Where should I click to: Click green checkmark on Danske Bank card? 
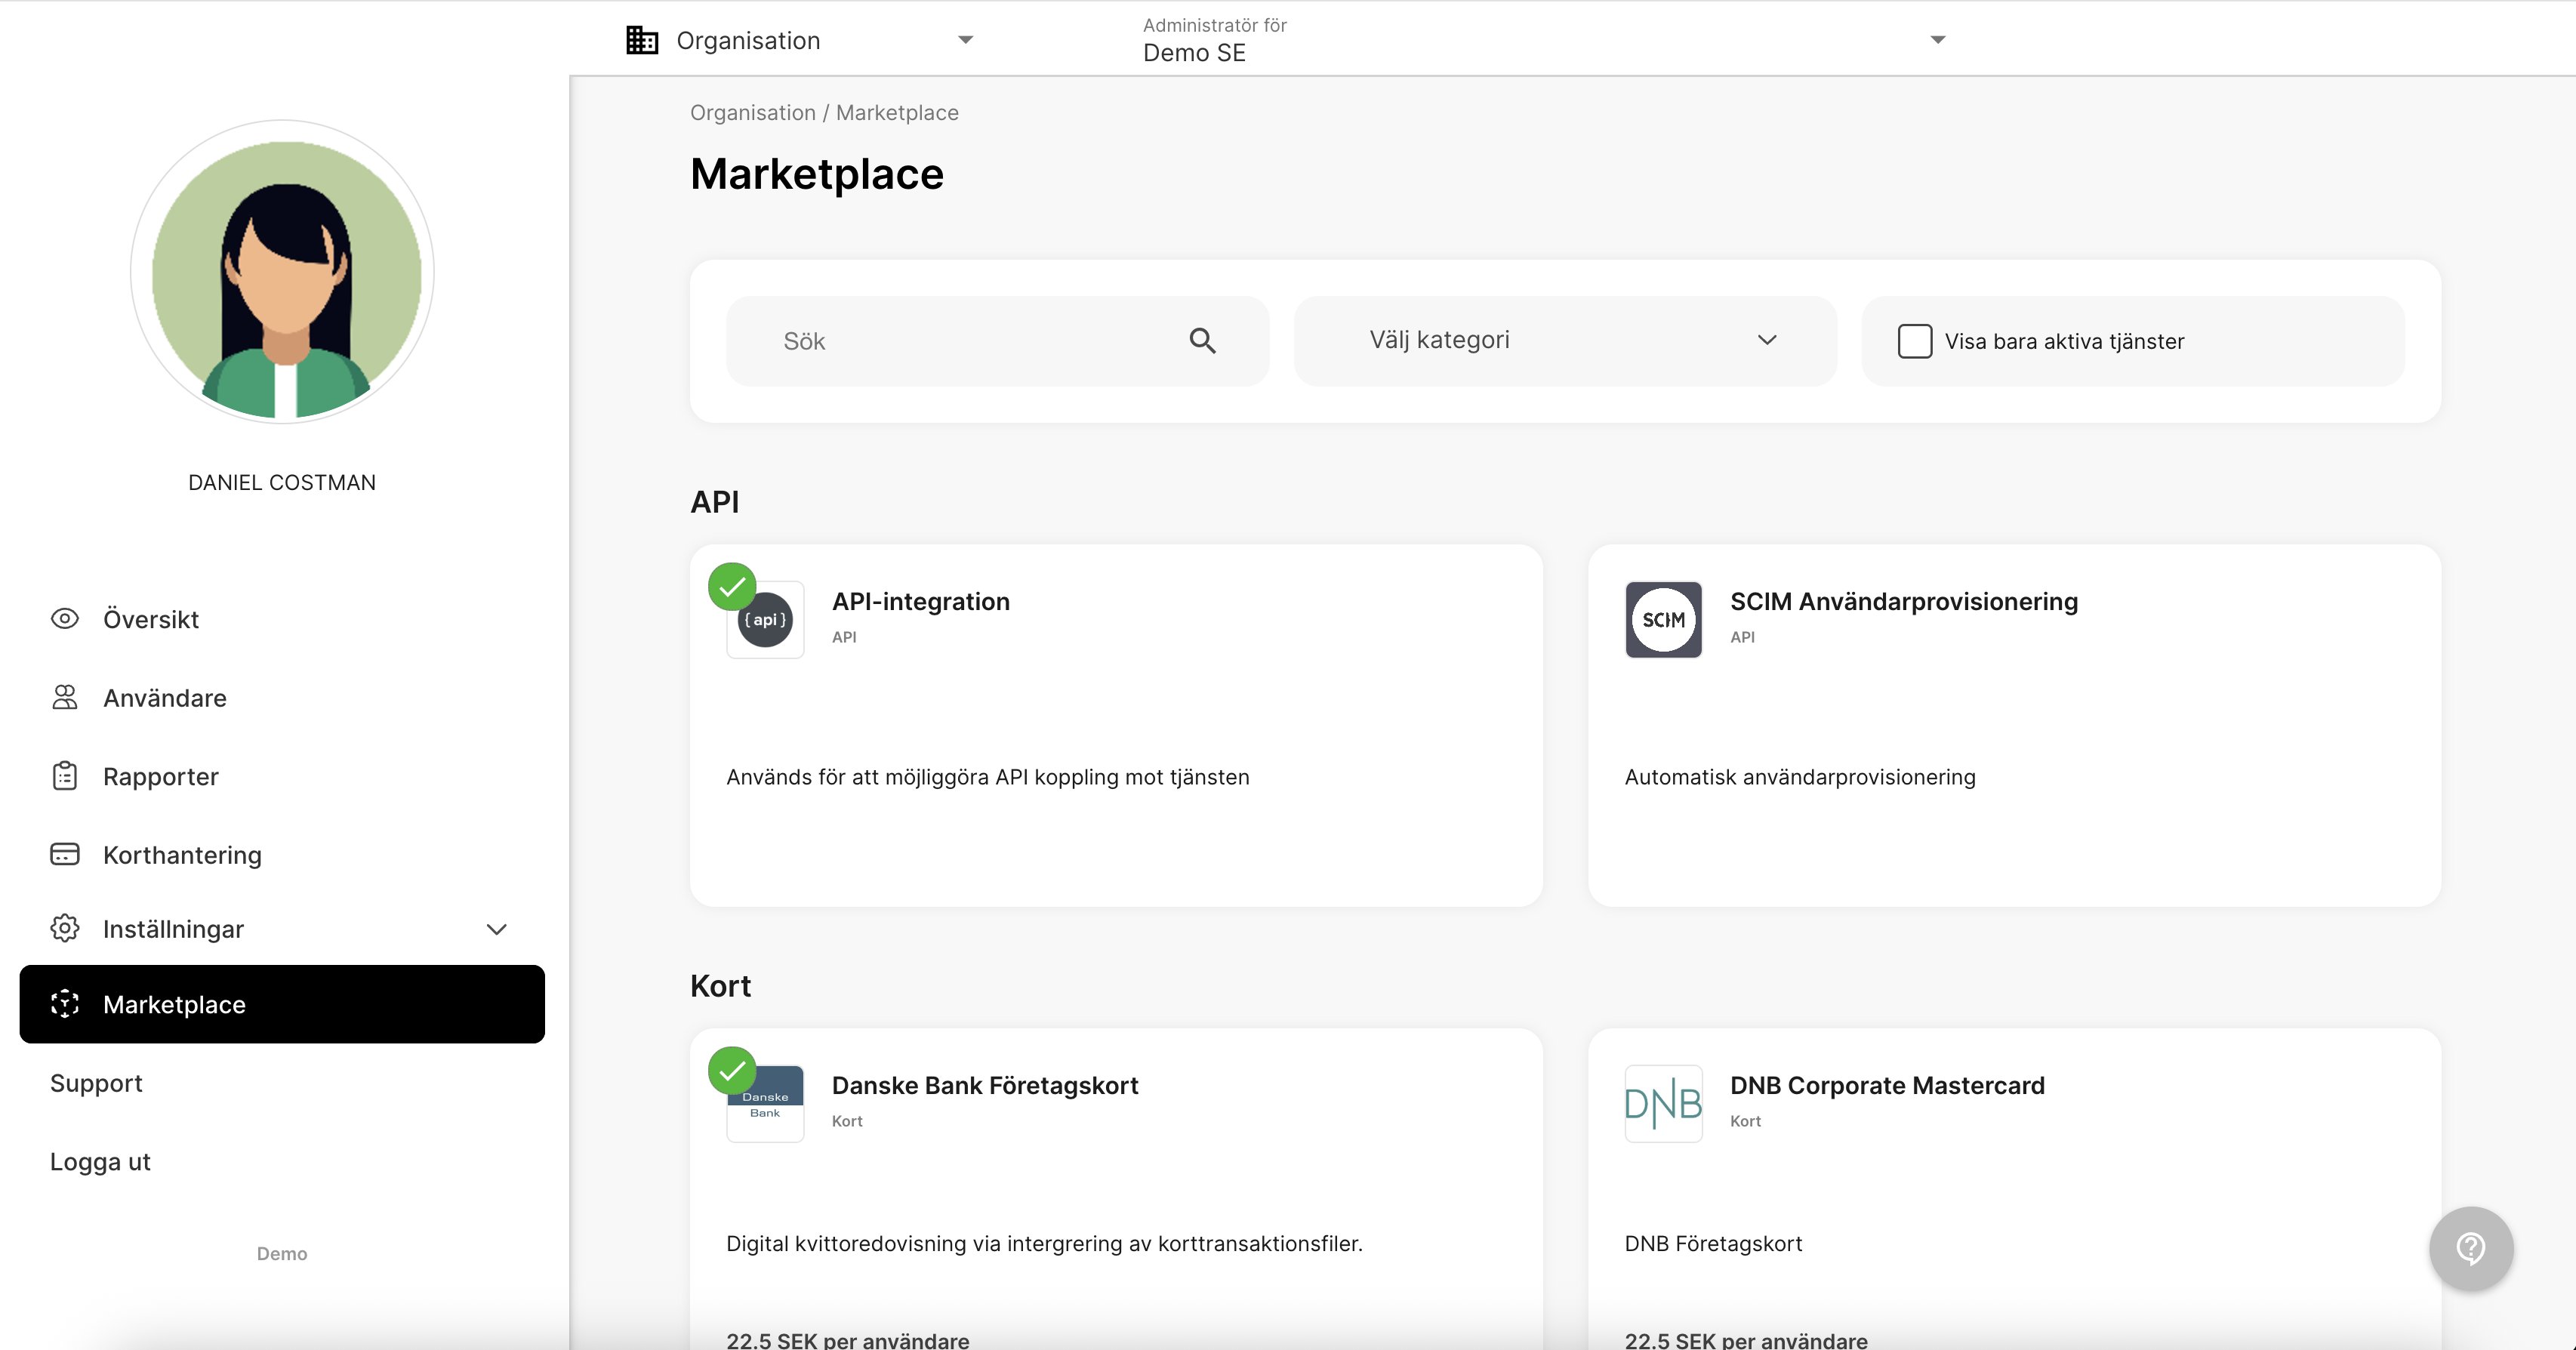(732, 1071)
